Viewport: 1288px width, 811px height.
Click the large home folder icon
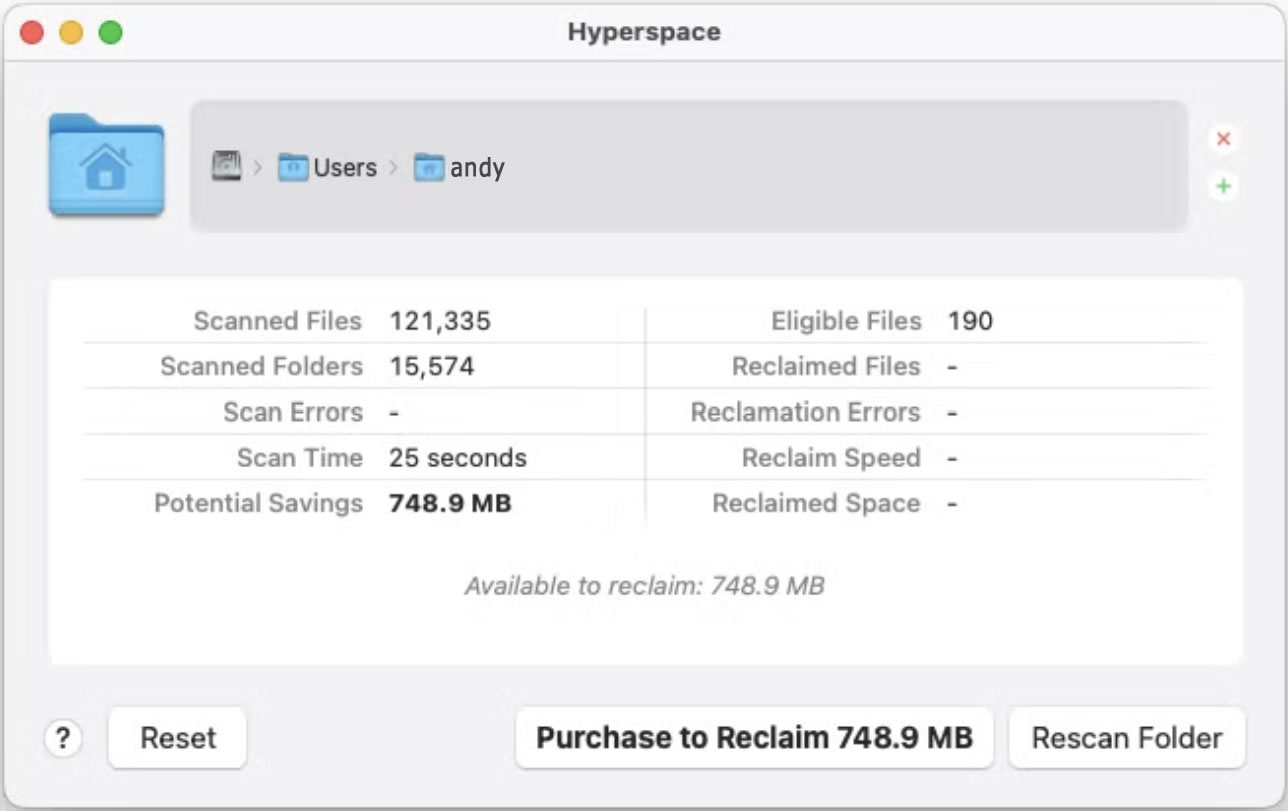point(106,166)
